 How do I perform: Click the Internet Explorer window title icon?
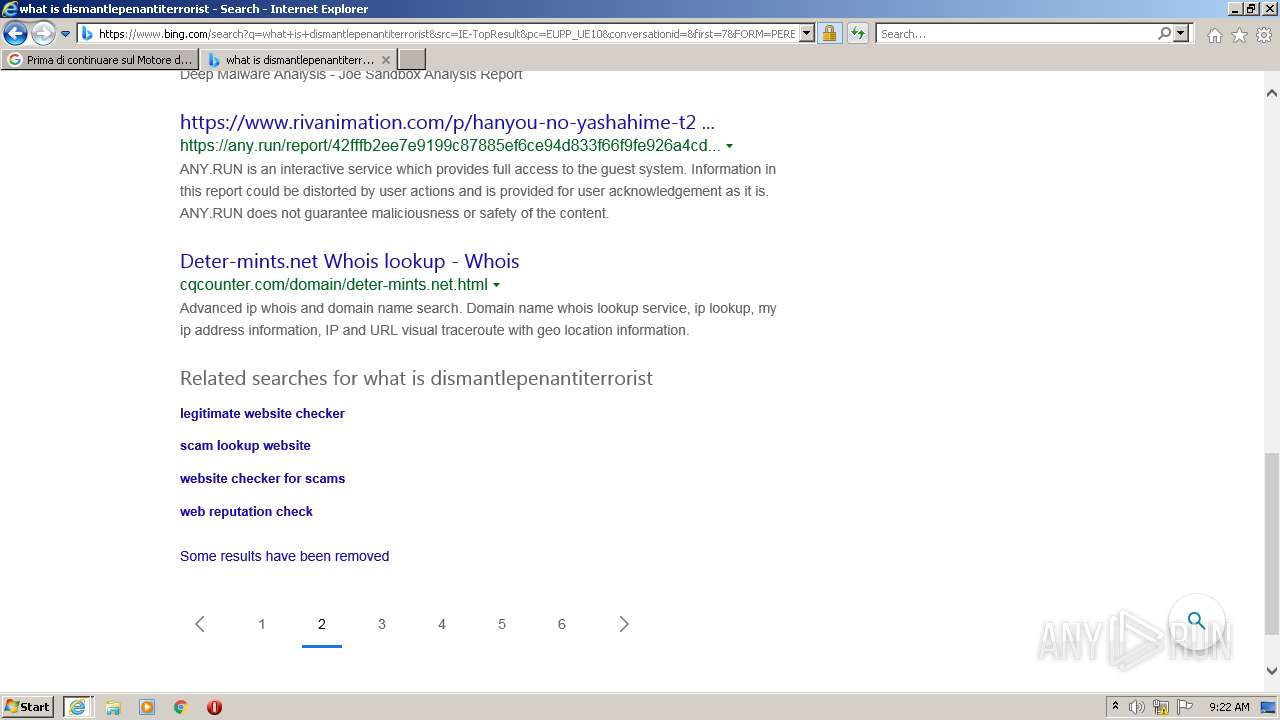10,9
